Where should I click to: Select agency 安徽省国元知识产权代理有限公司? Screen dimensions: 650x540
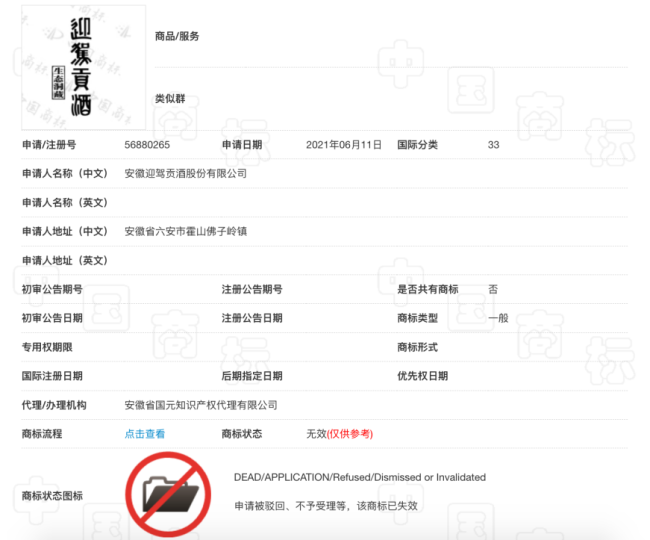coord(201,405)
